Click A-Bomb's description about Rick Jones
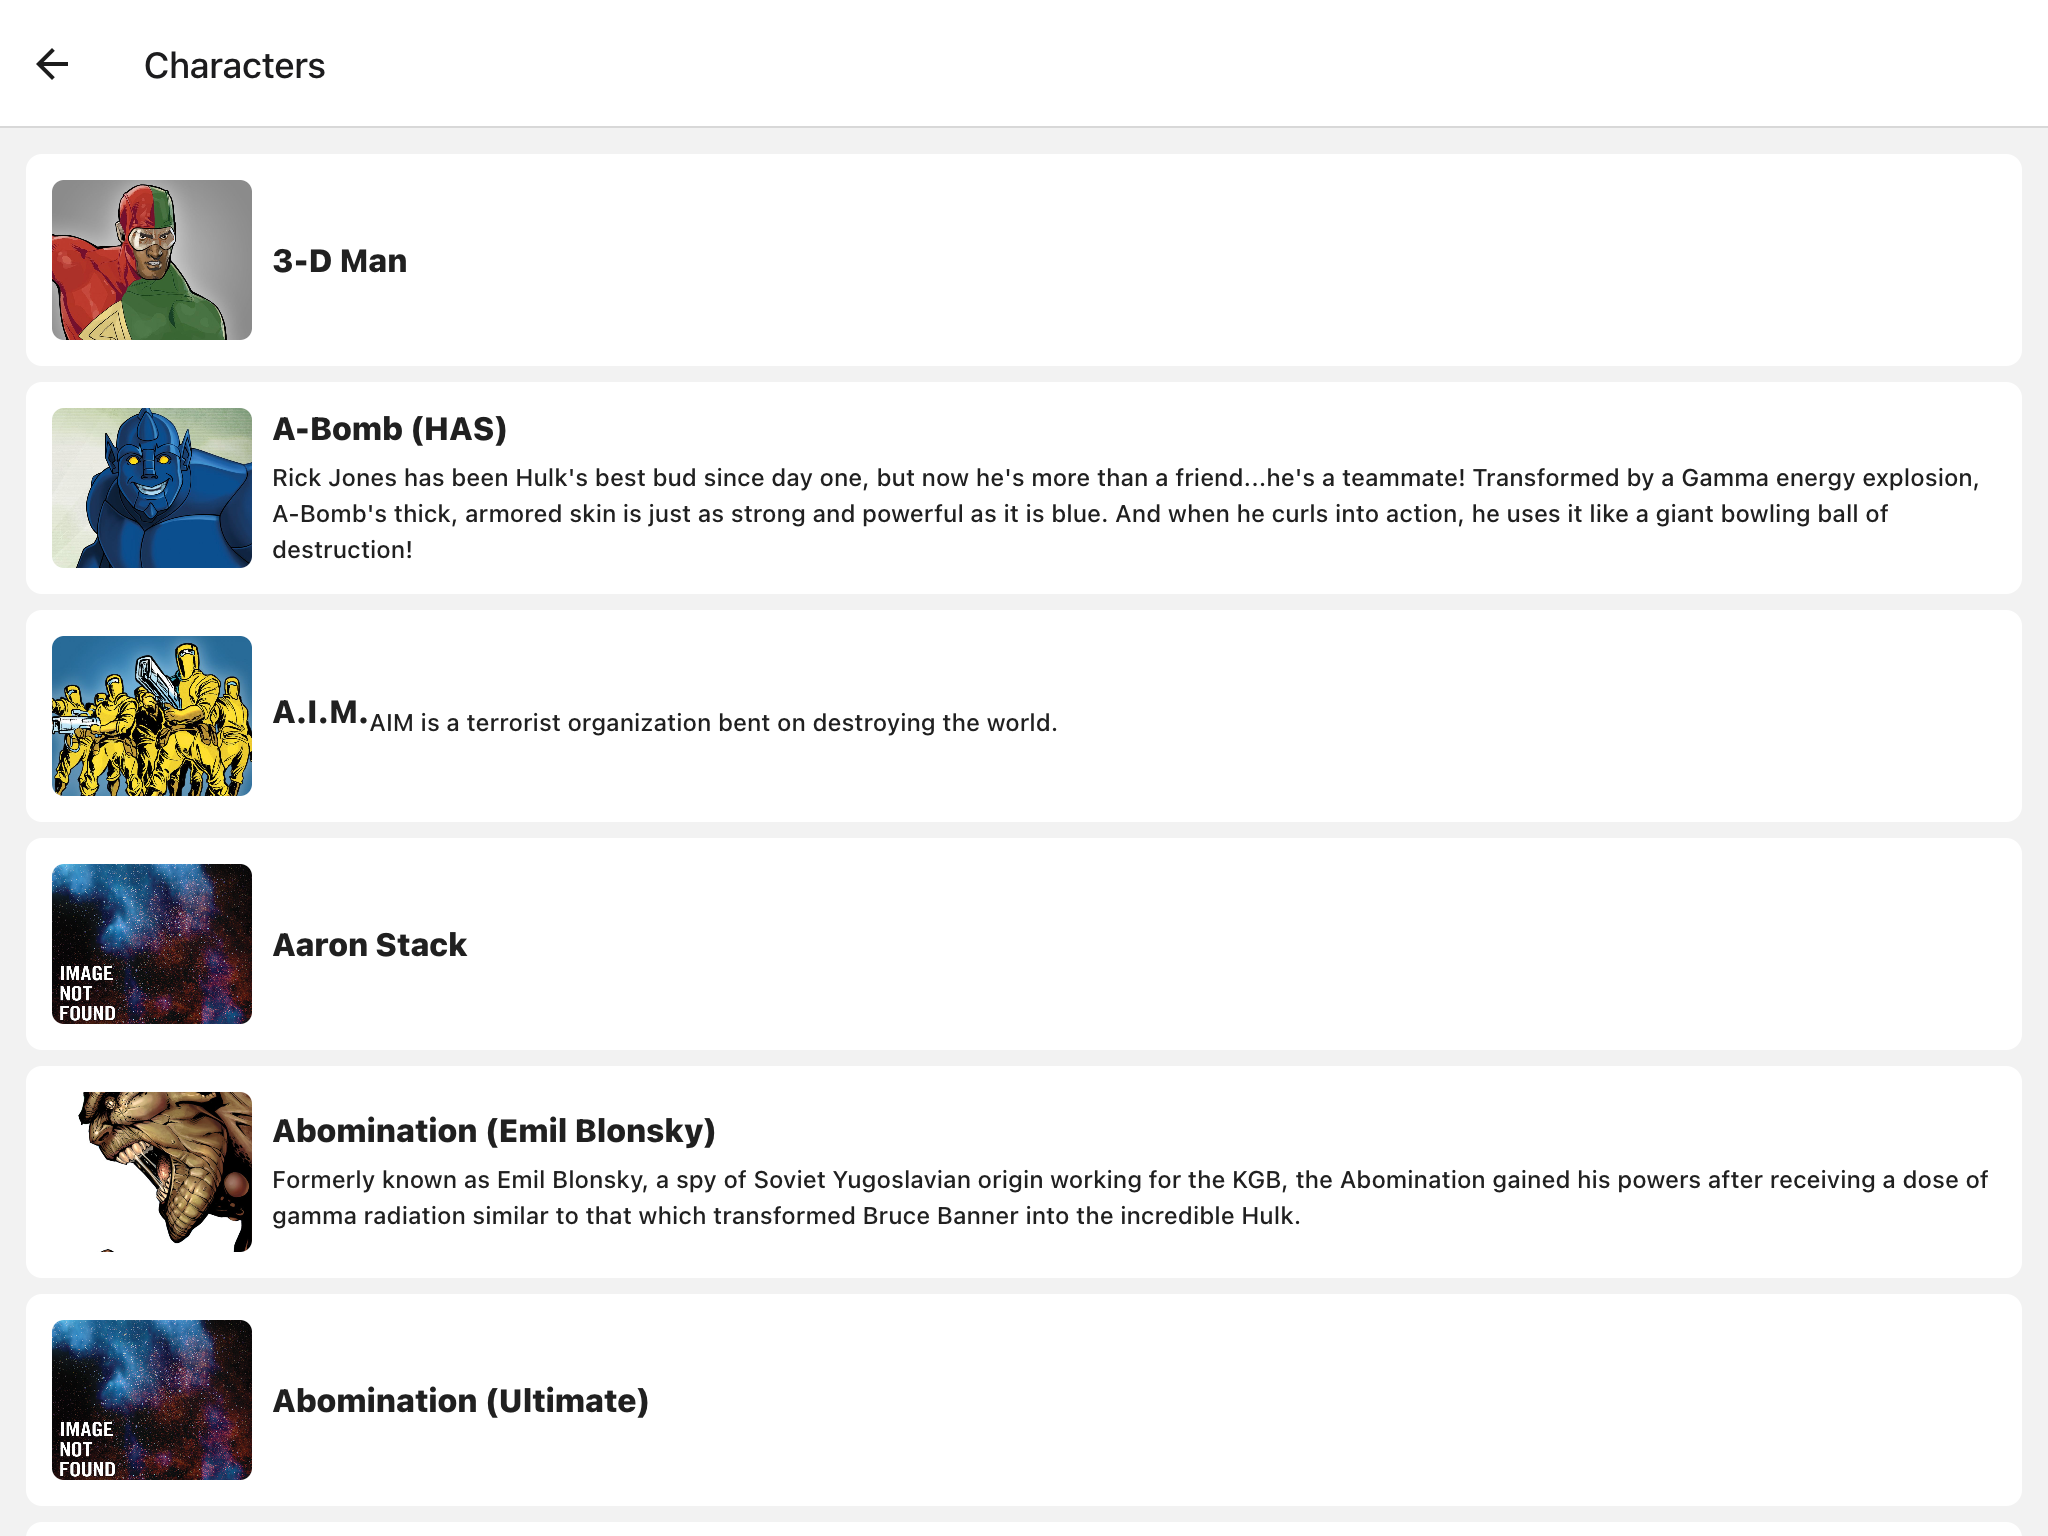Viewport: 2048px width, 1536px height. coord(1125,514)
